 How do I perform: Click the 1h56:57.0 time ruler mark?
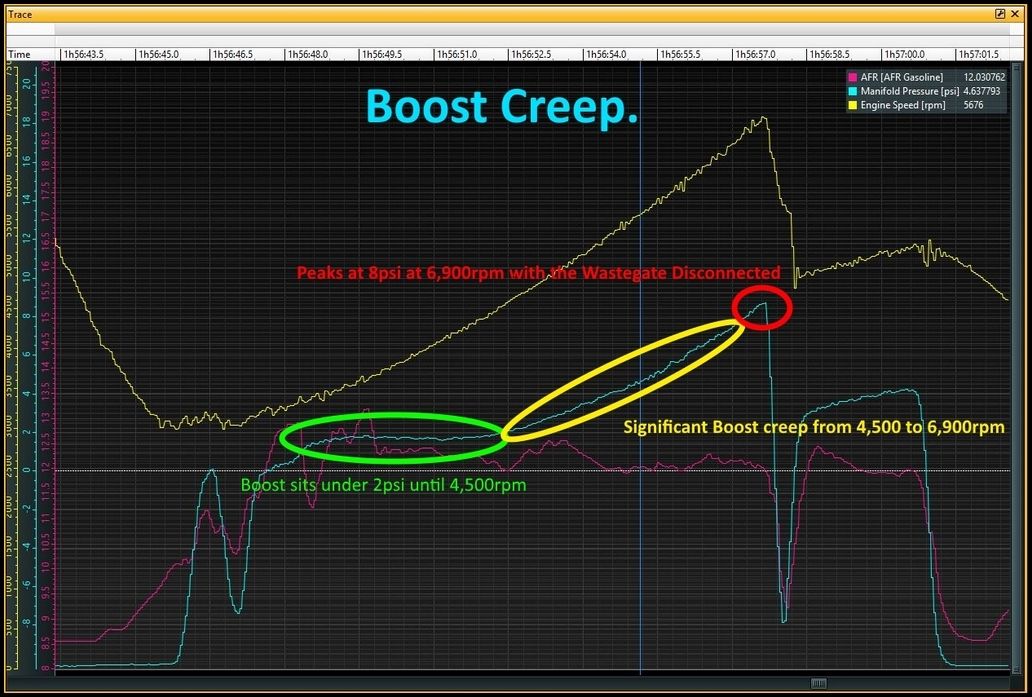click(757, 54)
